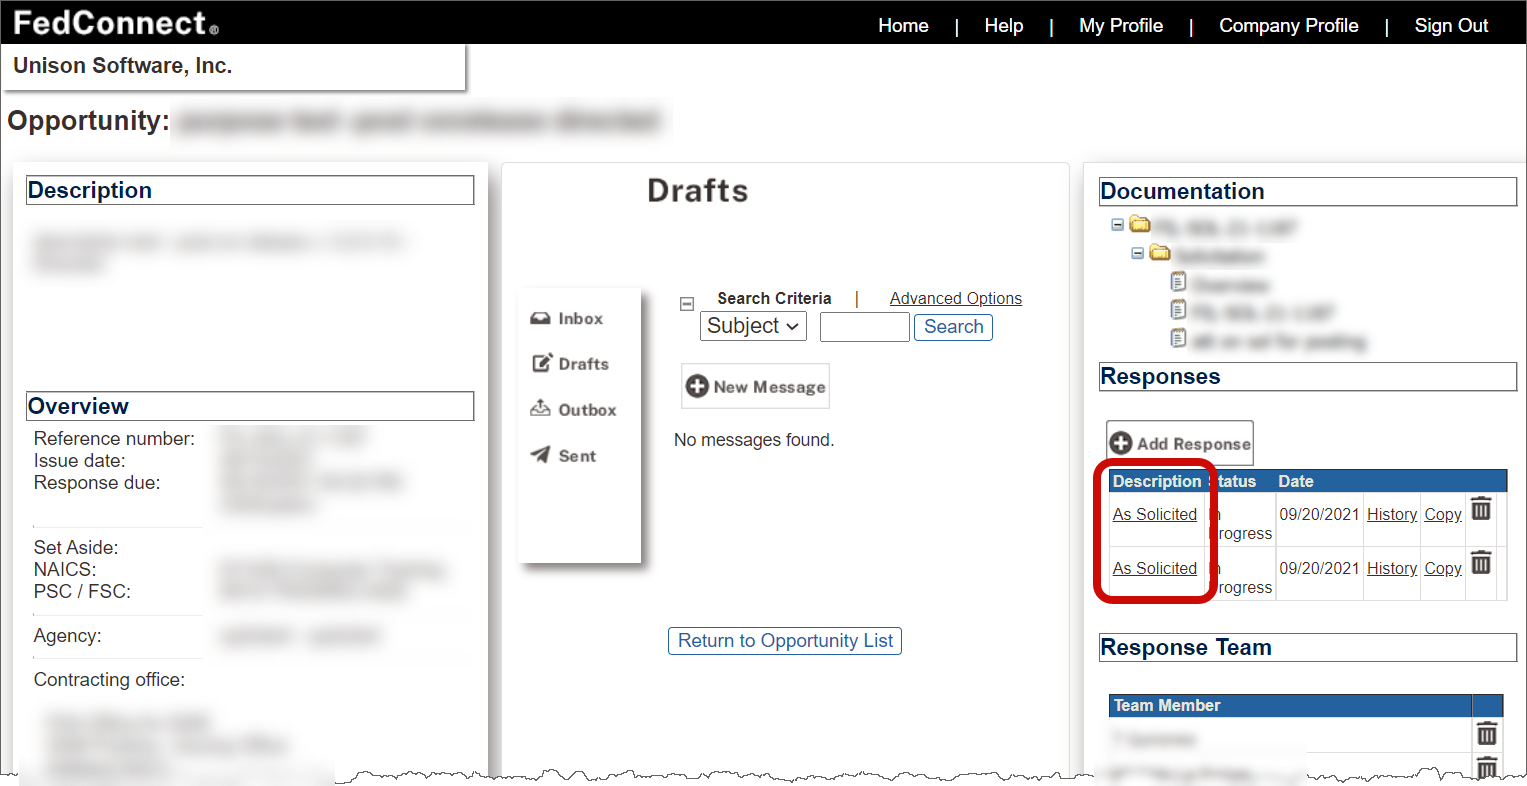Open the Inbox folder
The image size is (1527, 786).
(x=567, y=319)
